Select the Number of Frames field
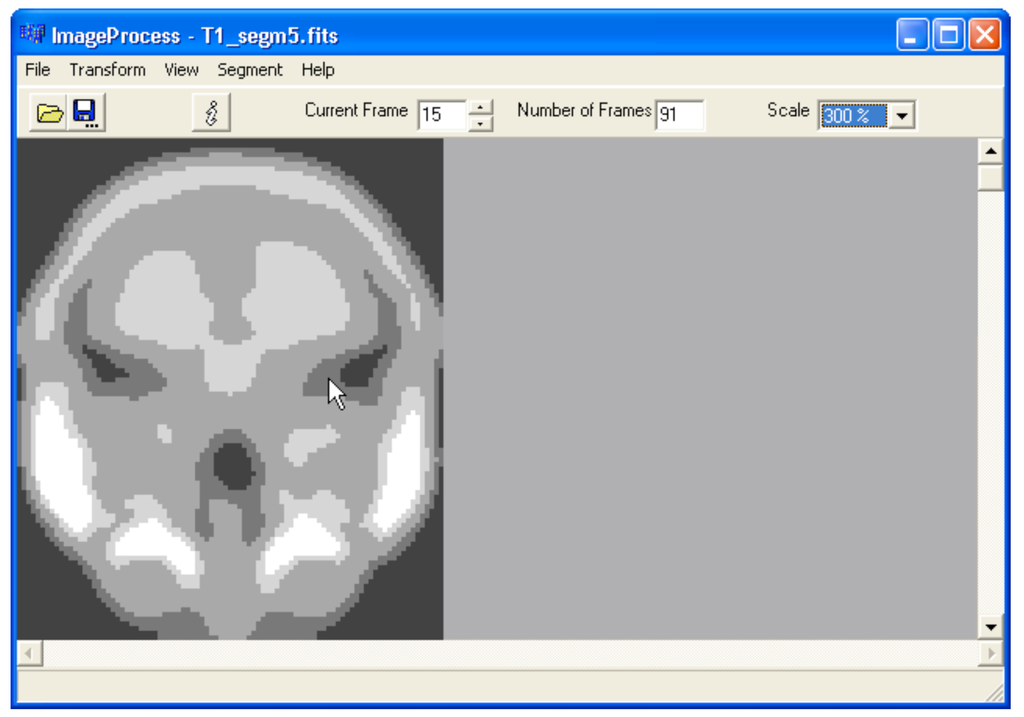The image size is (1024, 717). click(680, 115)
